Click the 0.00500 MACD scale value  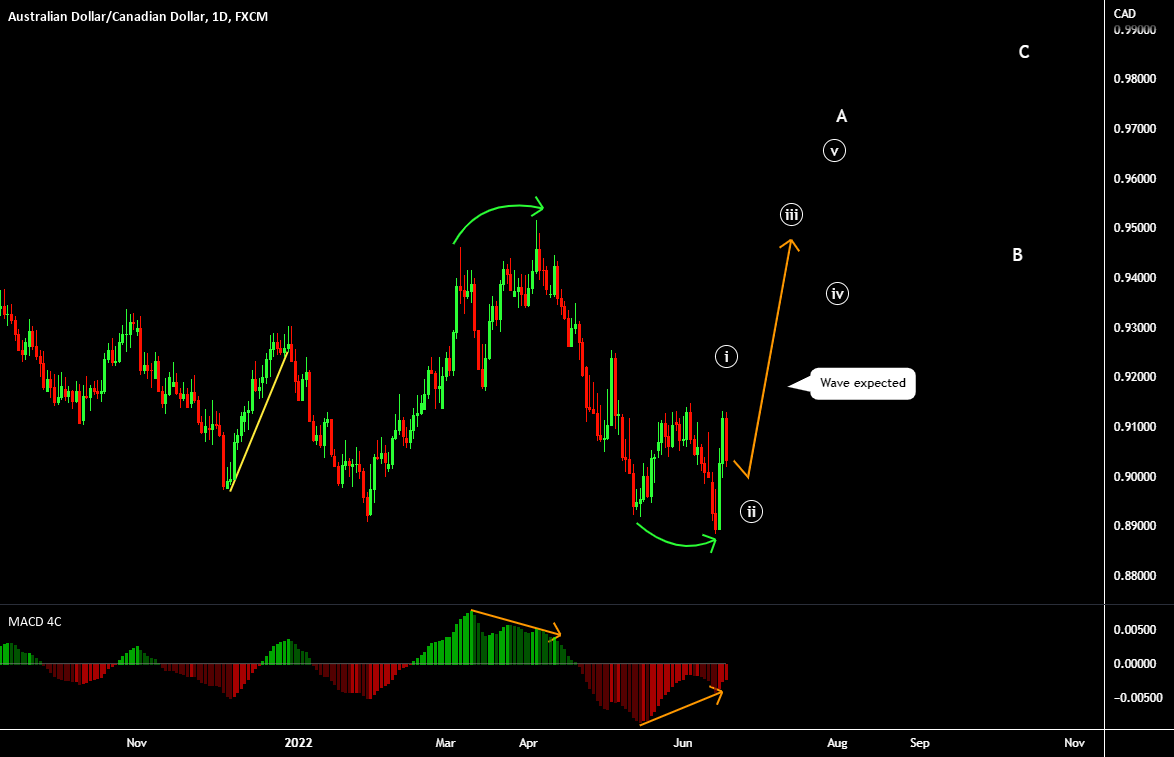pyautogui.click(x=1134, y=630)
